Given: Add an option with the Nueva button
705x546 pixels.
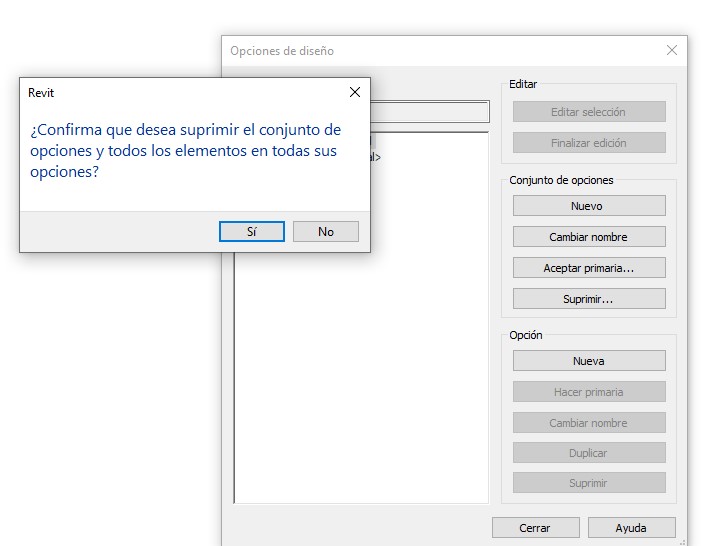Looking at the screenshot, I should (x=589, y=361).
